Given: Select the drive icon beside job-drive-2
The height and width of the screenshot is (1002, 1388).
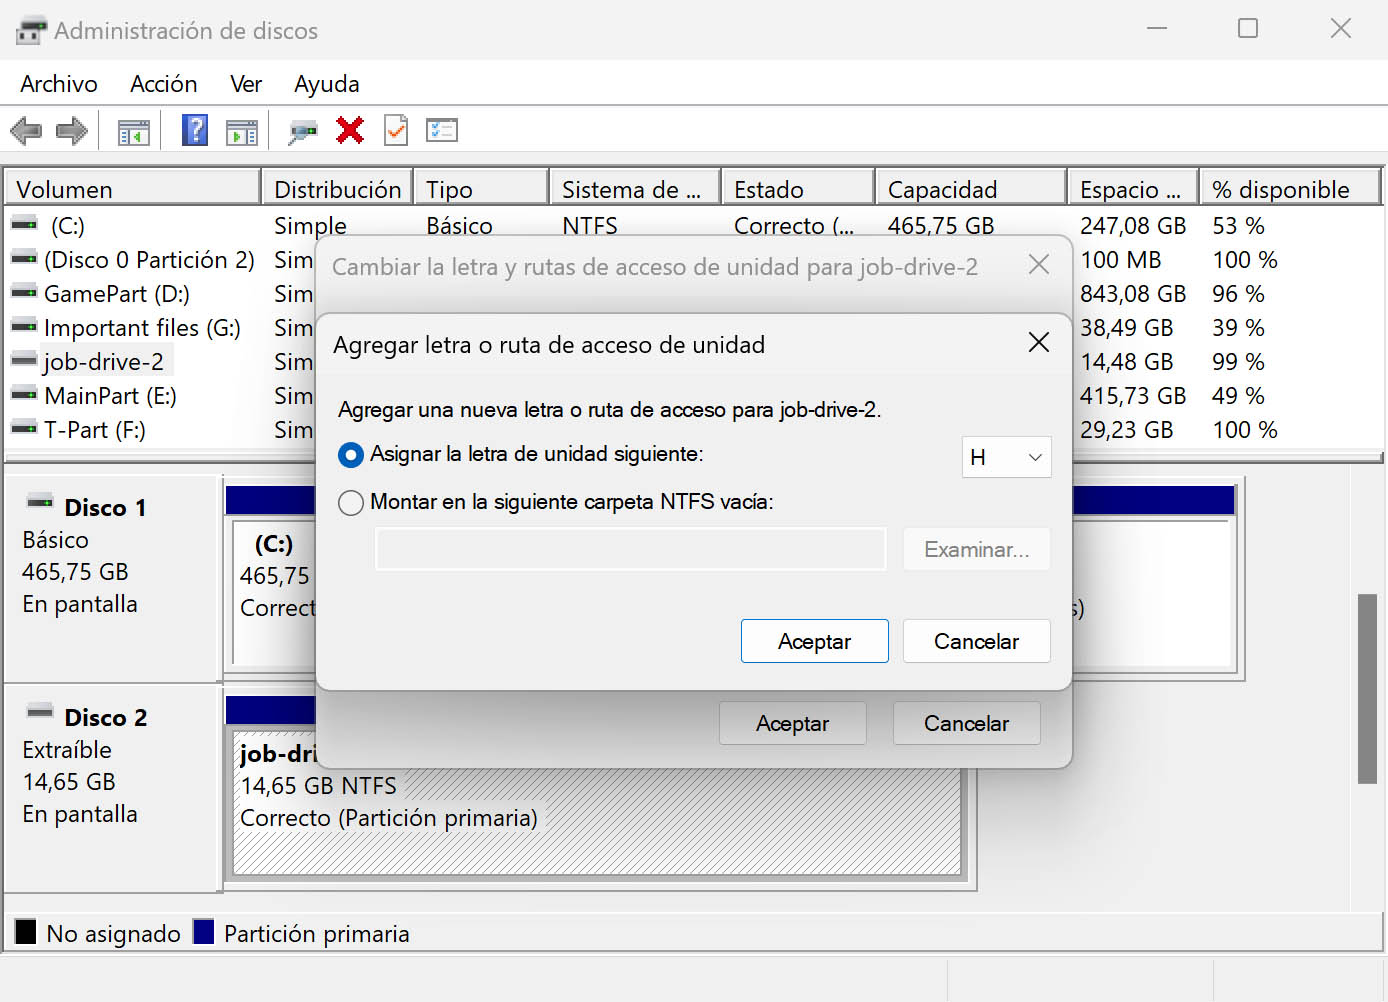Looking at the screenshot, I should coord(24,360).
